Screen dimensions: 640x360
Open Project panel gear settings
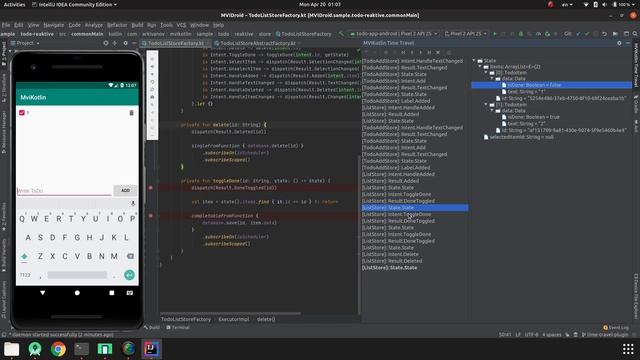click(125, 43)
